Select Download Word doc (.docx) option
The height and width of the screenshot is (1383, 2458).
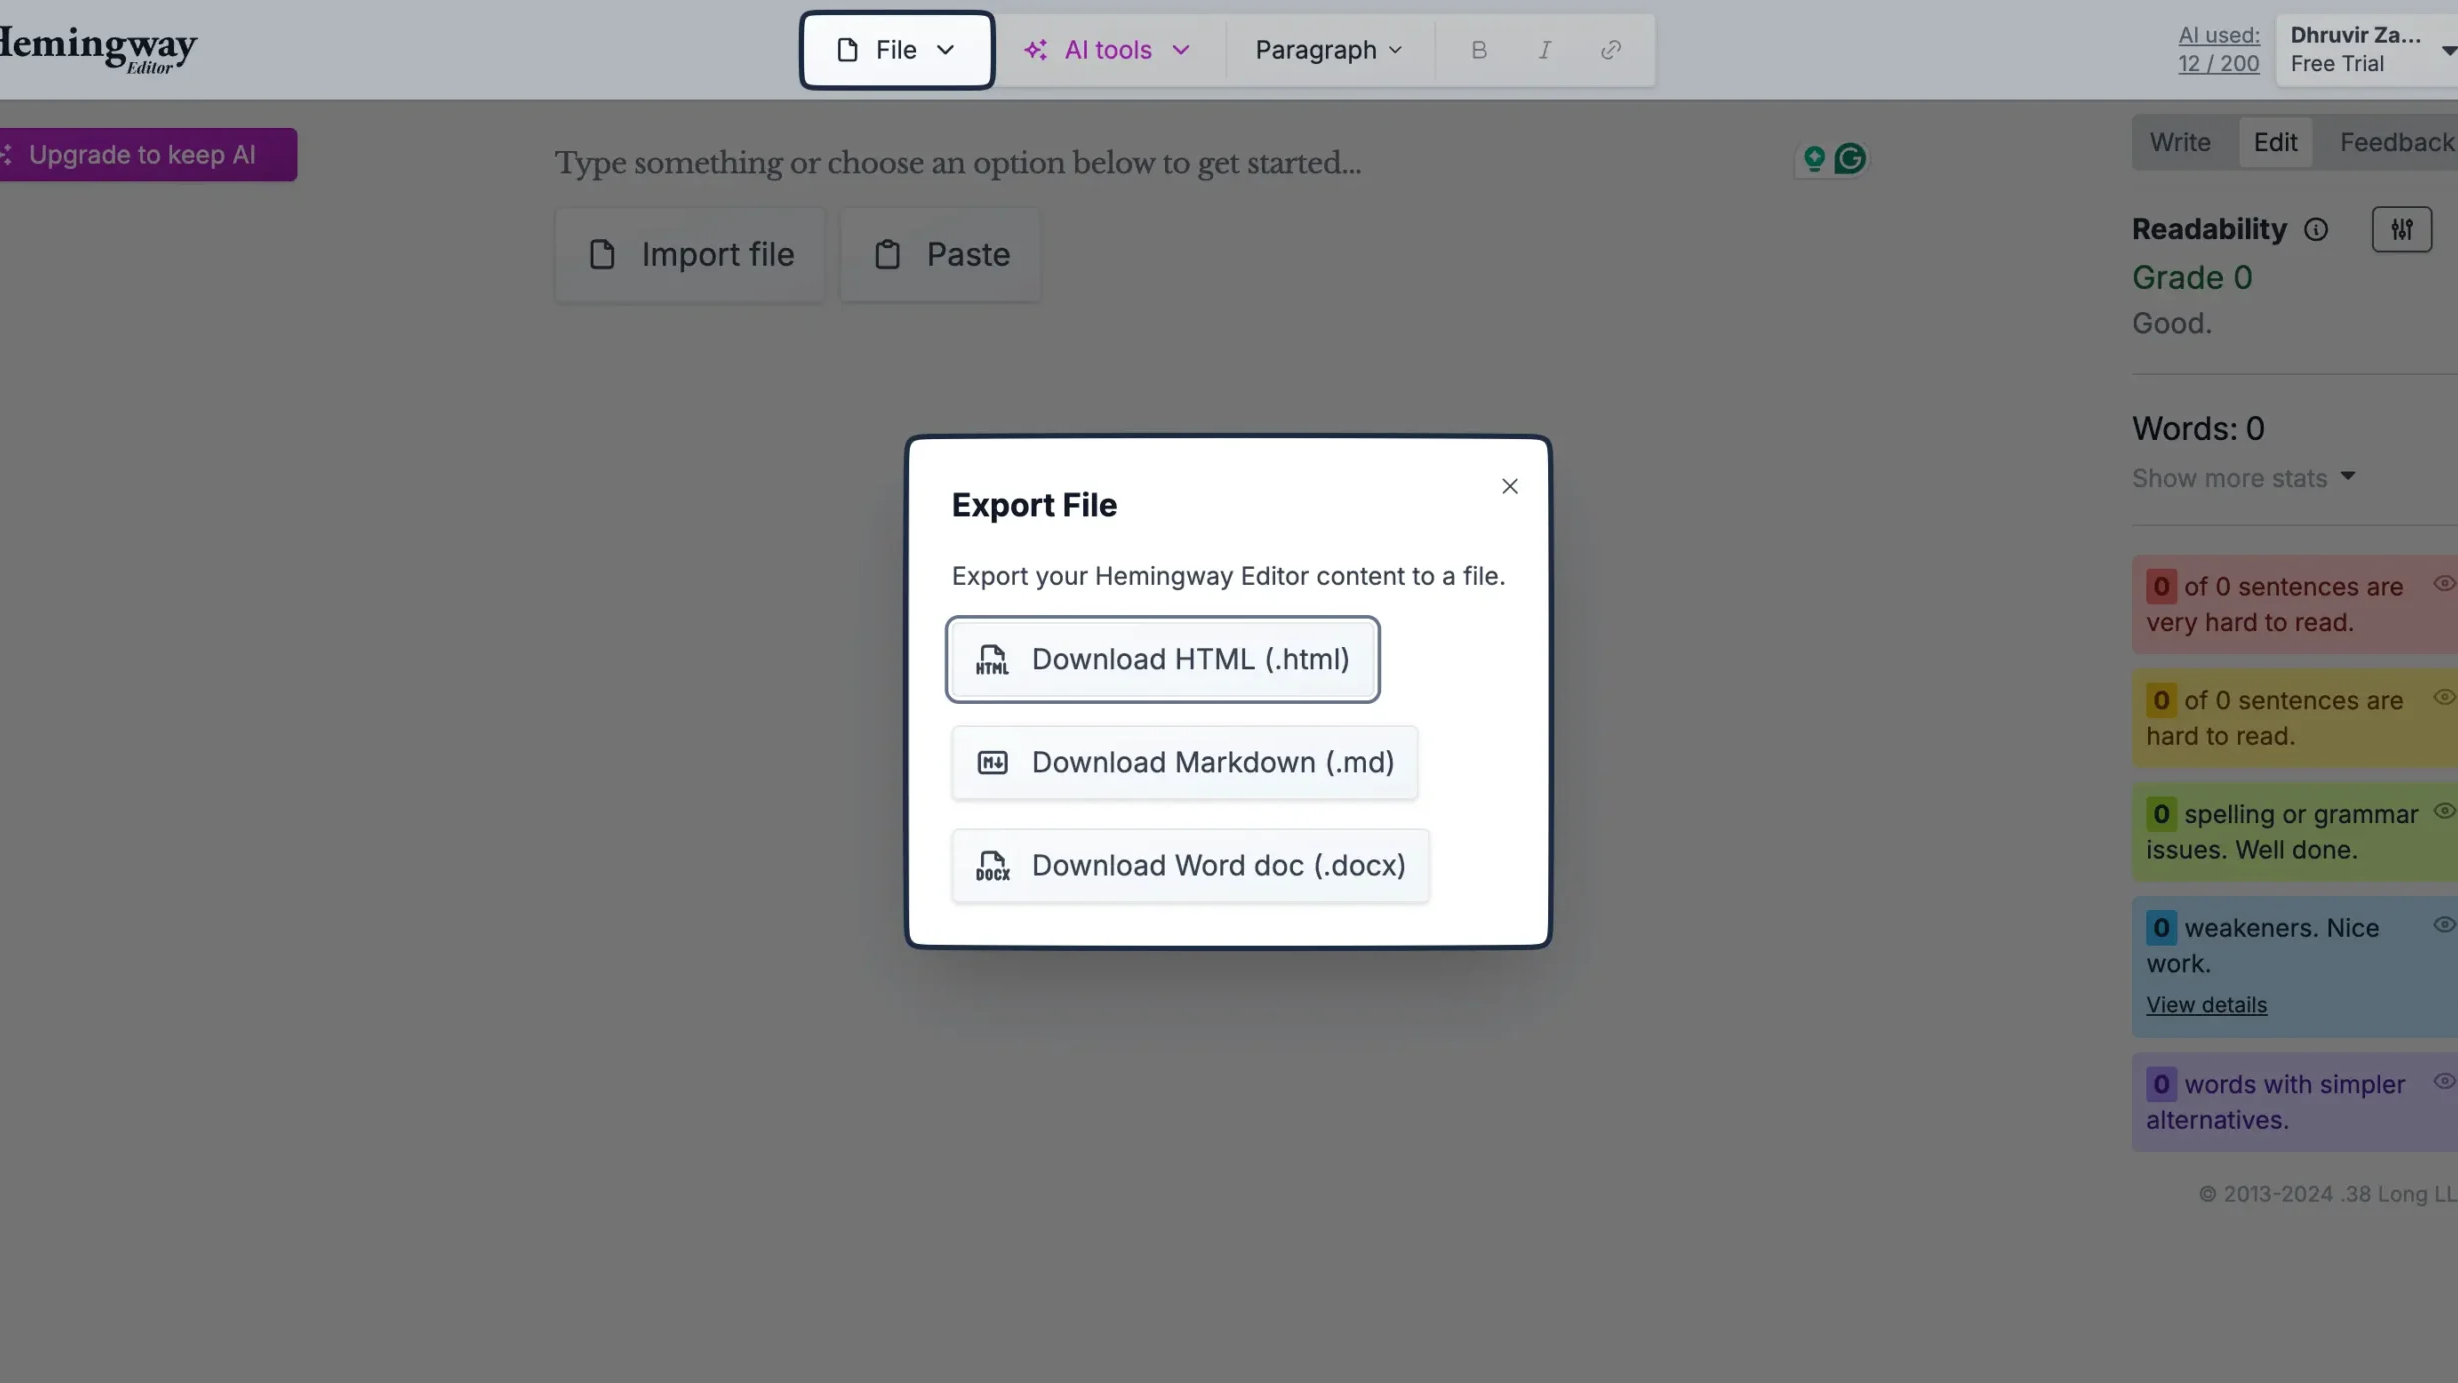tap(1189, 865)
